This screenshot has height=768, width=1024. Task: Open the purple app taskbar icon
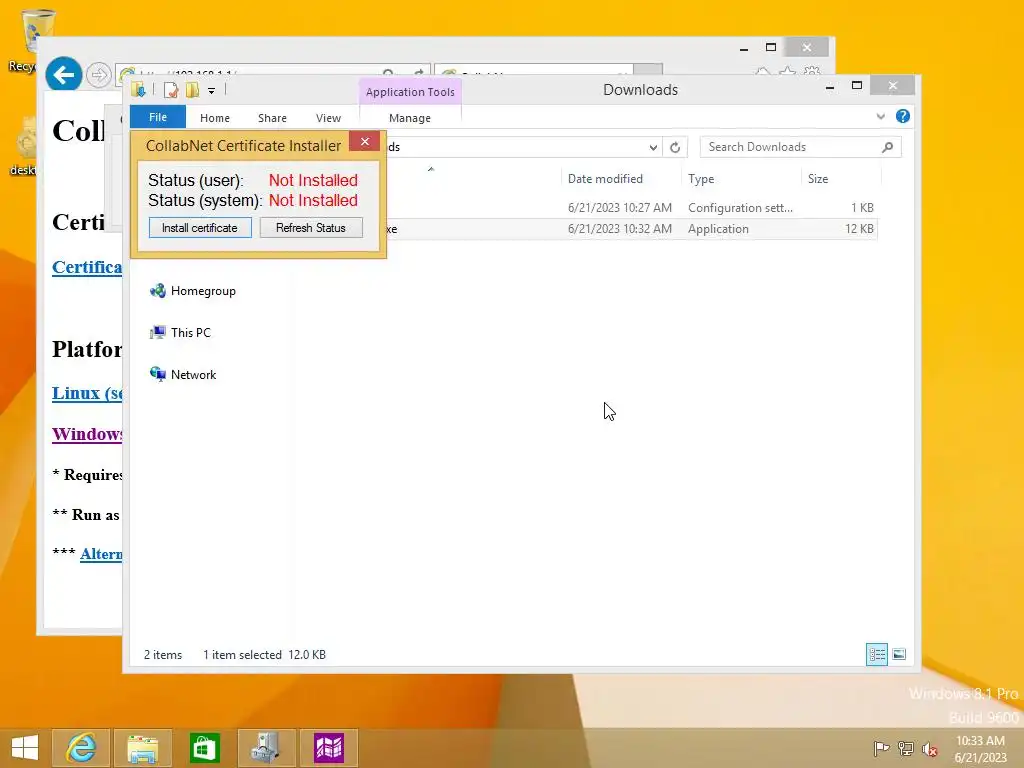[x=328, y=748]
